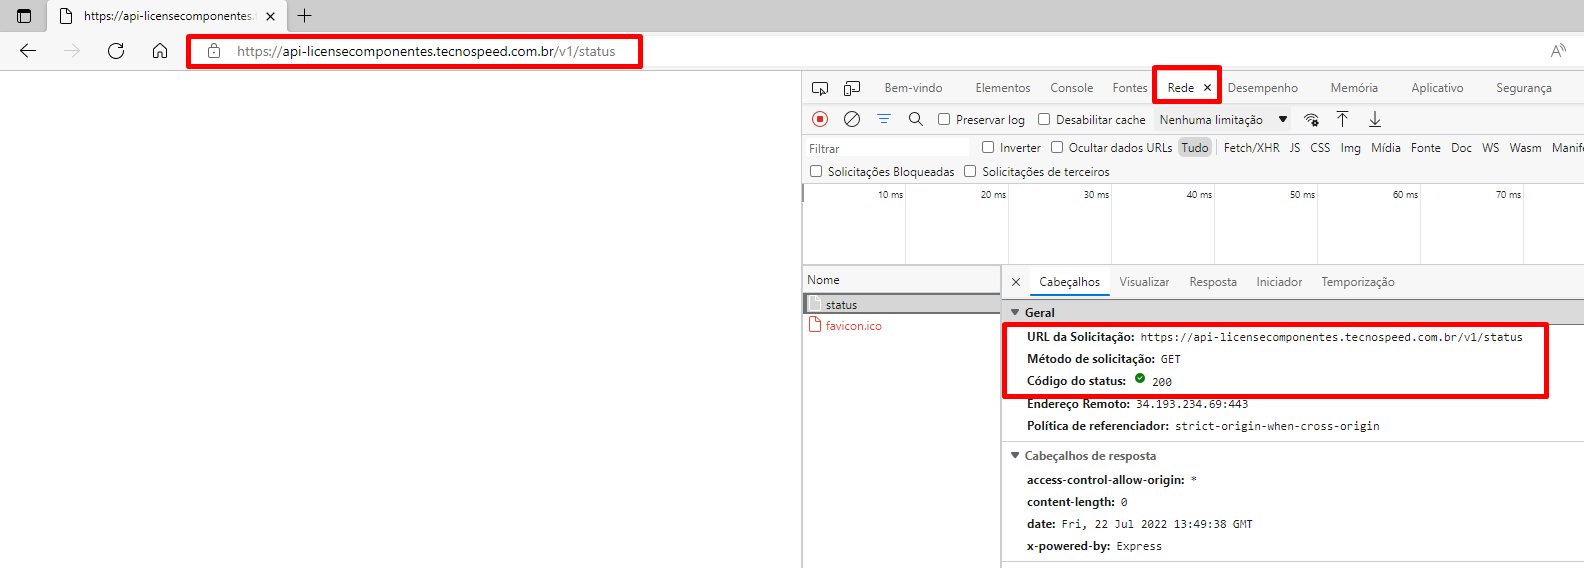The width and height of the screenshot is (1584, 568).
Task: Collapse the Geral section triangle
Action: pos(1015,313)
